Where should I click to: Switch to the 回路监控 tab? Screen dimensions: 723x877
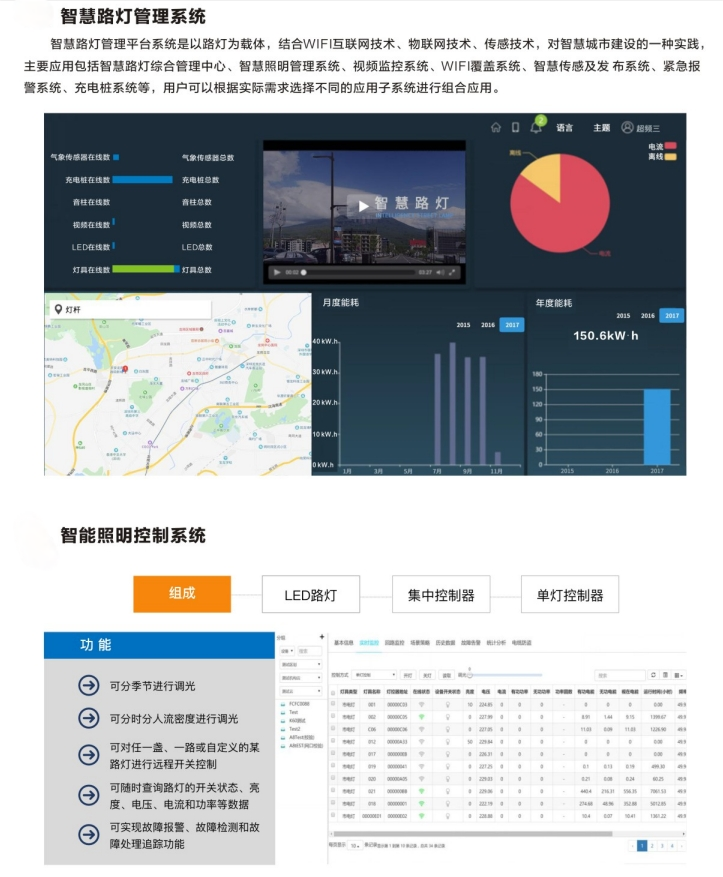[395, 643]
